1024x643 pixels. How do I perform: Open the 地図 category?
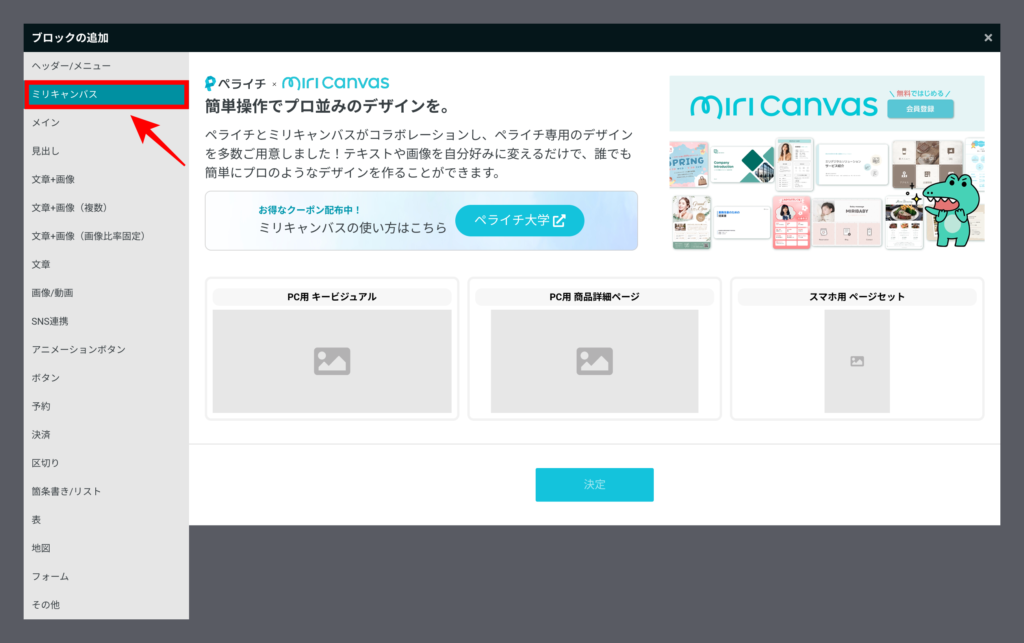coord(106,548)
